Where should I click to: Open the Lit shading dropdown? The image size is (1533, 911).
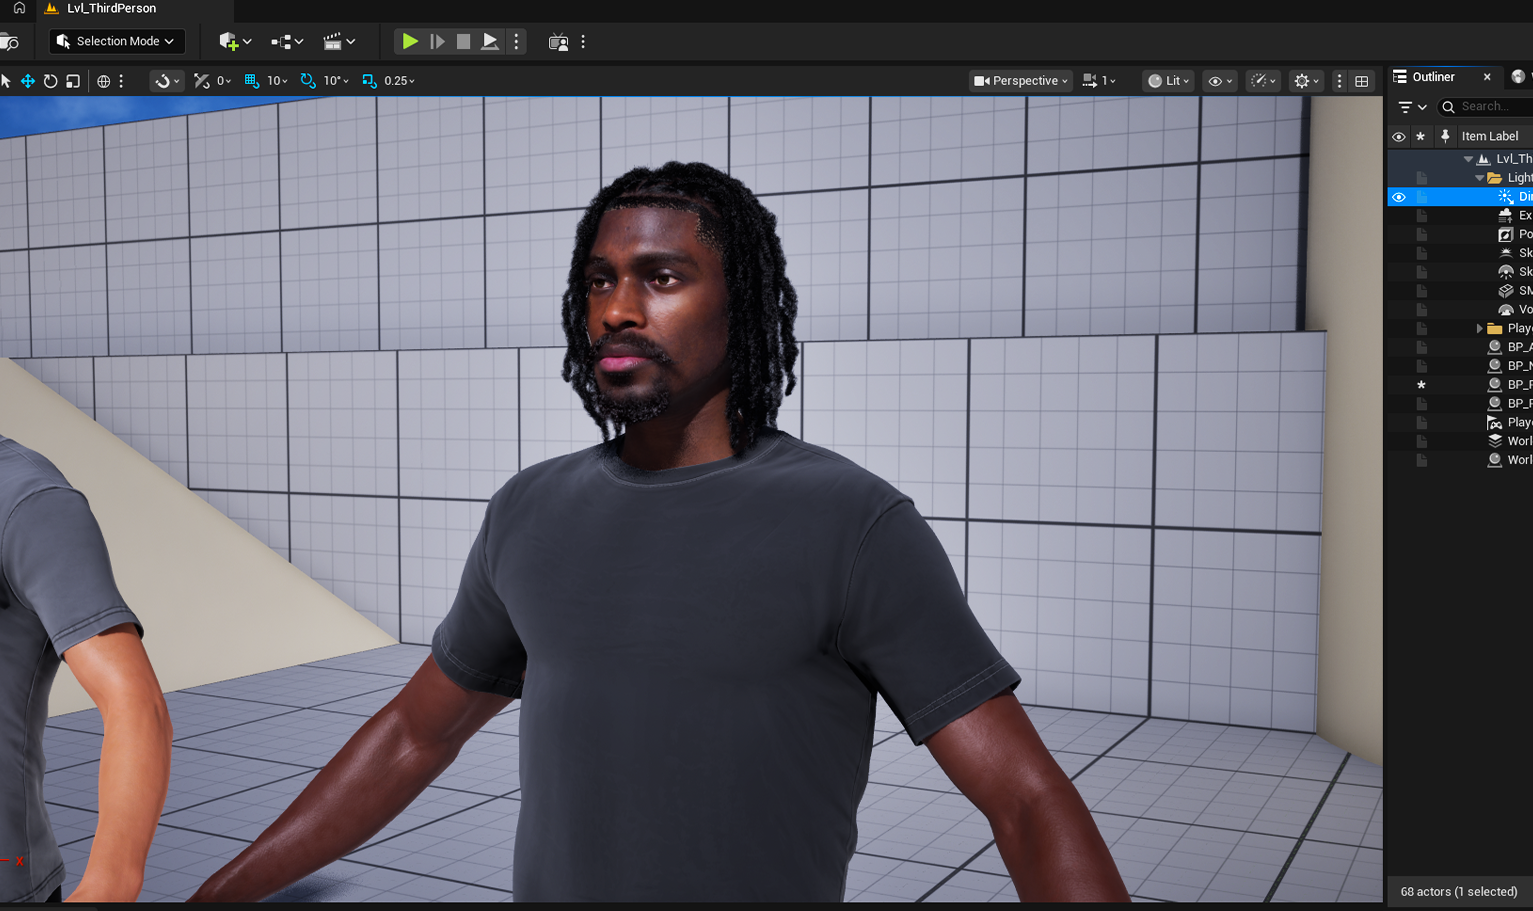[1167, 81]
